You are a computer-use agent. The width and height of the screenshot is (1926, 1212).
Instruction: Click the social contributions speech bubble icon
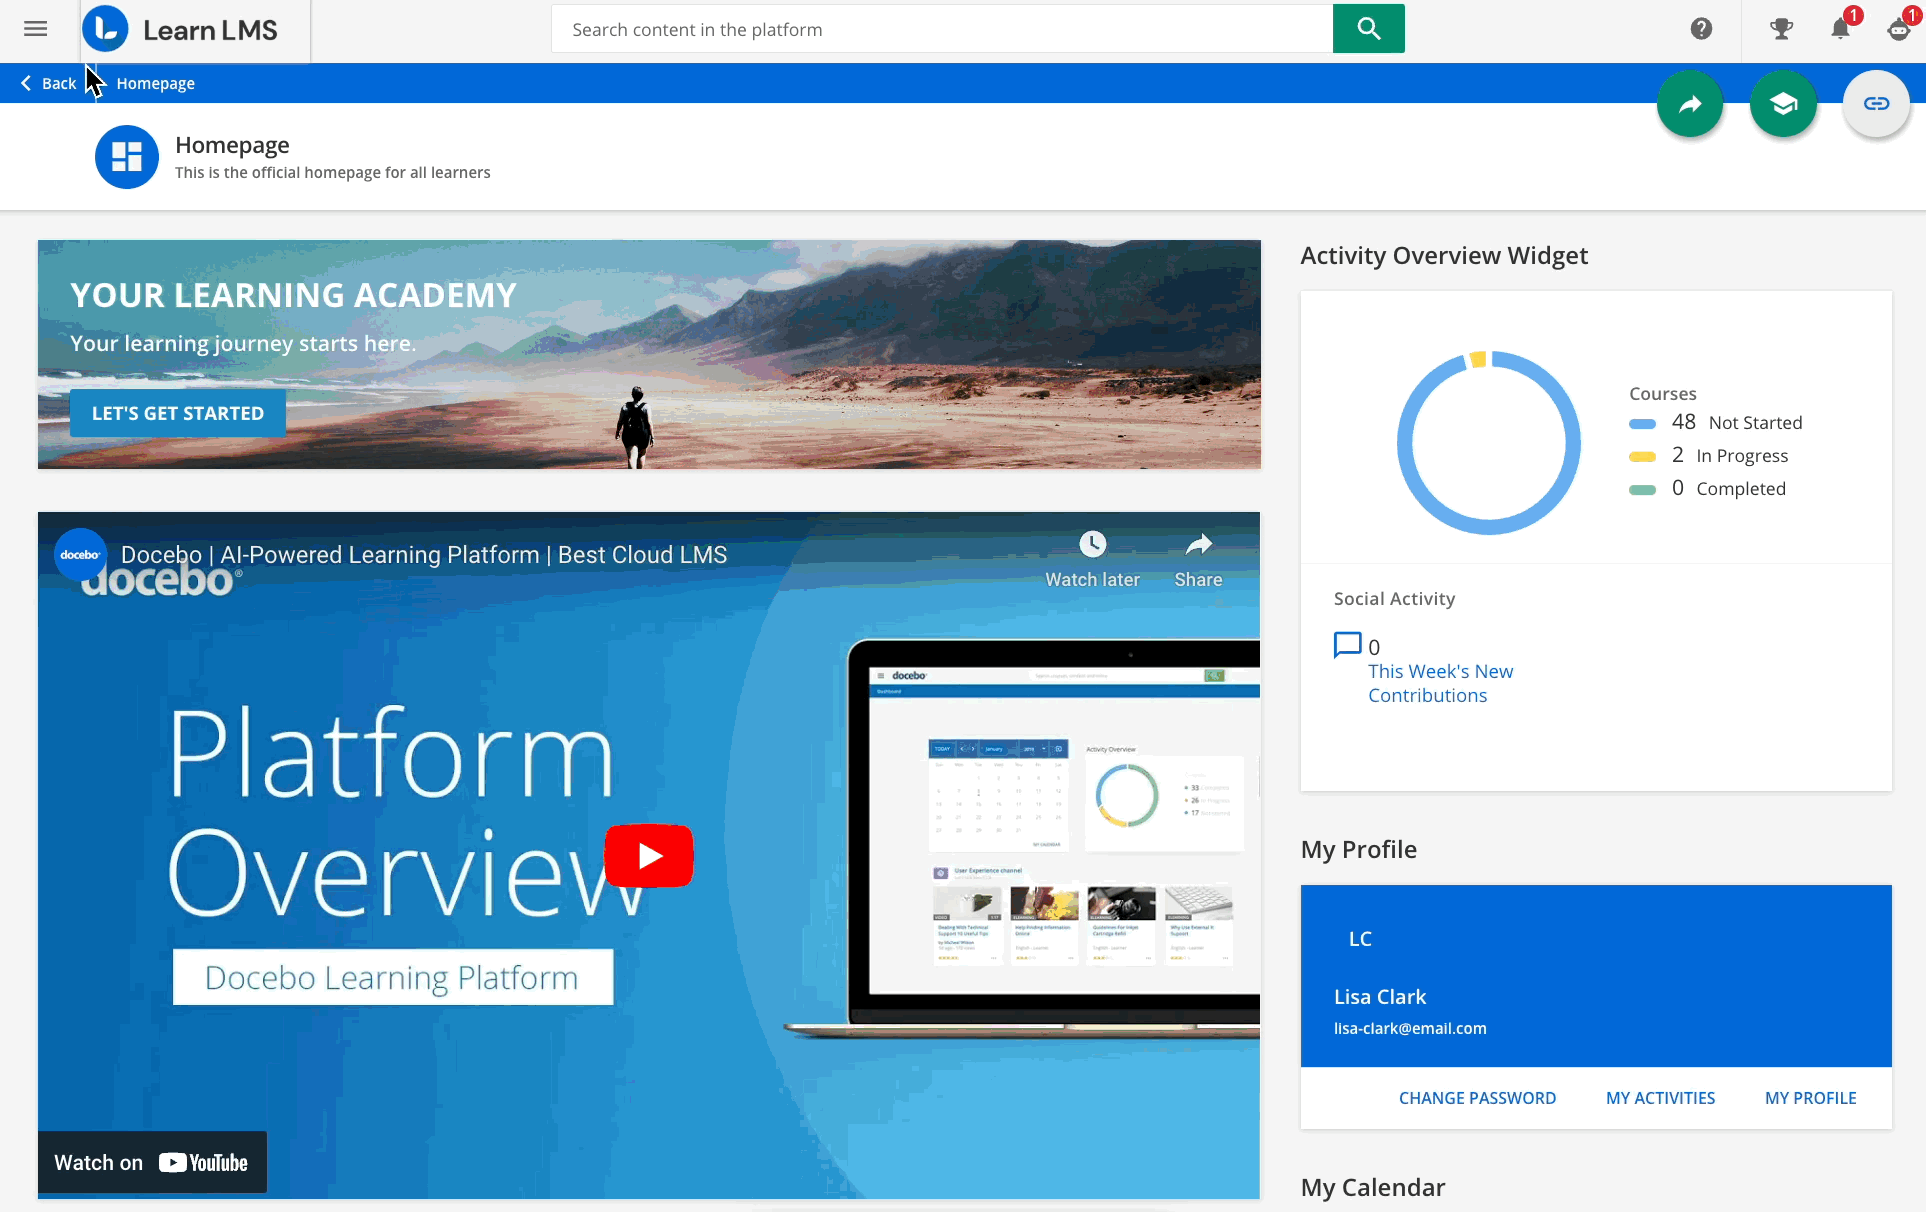pyautogui.click(x=1347, y=645)
